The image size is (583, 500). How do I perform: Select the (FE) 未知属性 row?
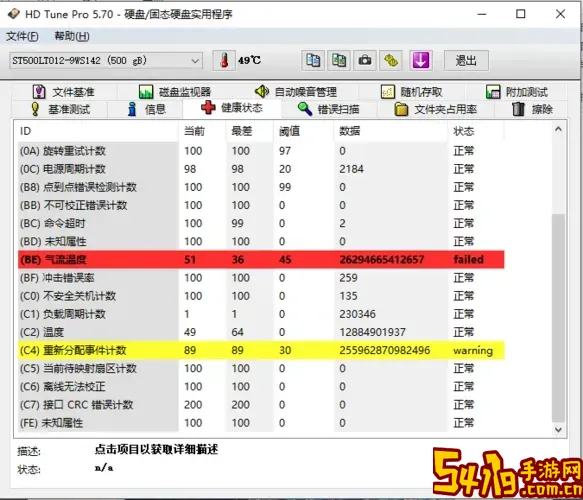tap(261, 423)
